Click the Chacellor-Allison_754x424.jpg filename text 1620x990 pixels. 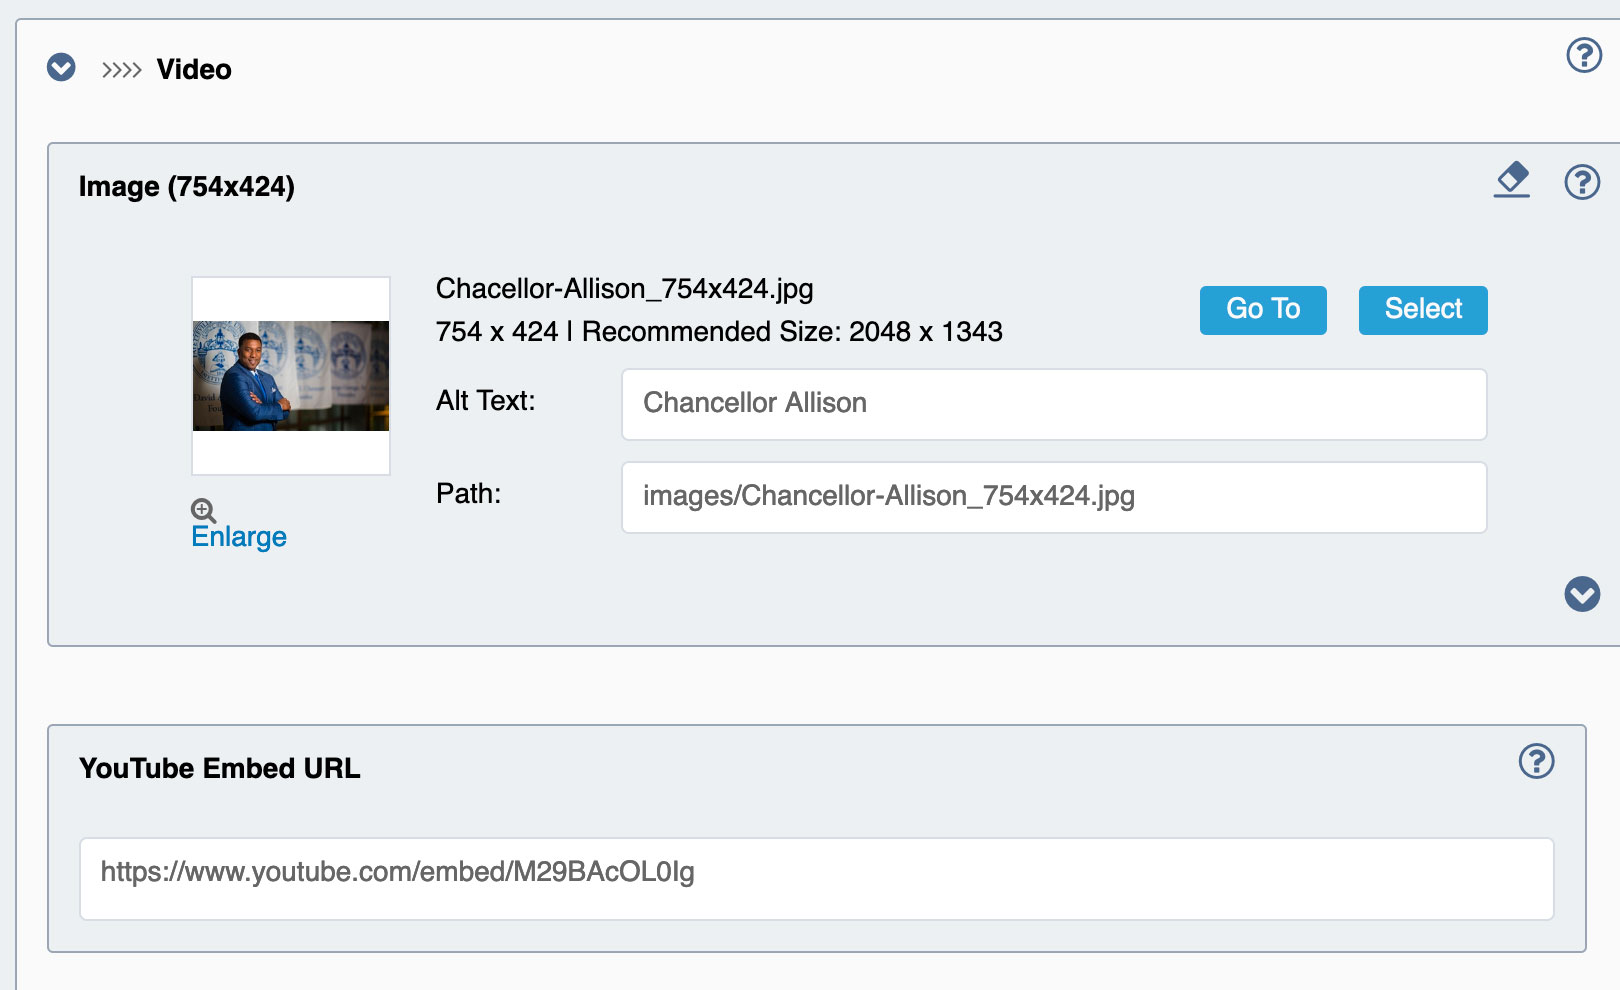[x=625, y=289]
